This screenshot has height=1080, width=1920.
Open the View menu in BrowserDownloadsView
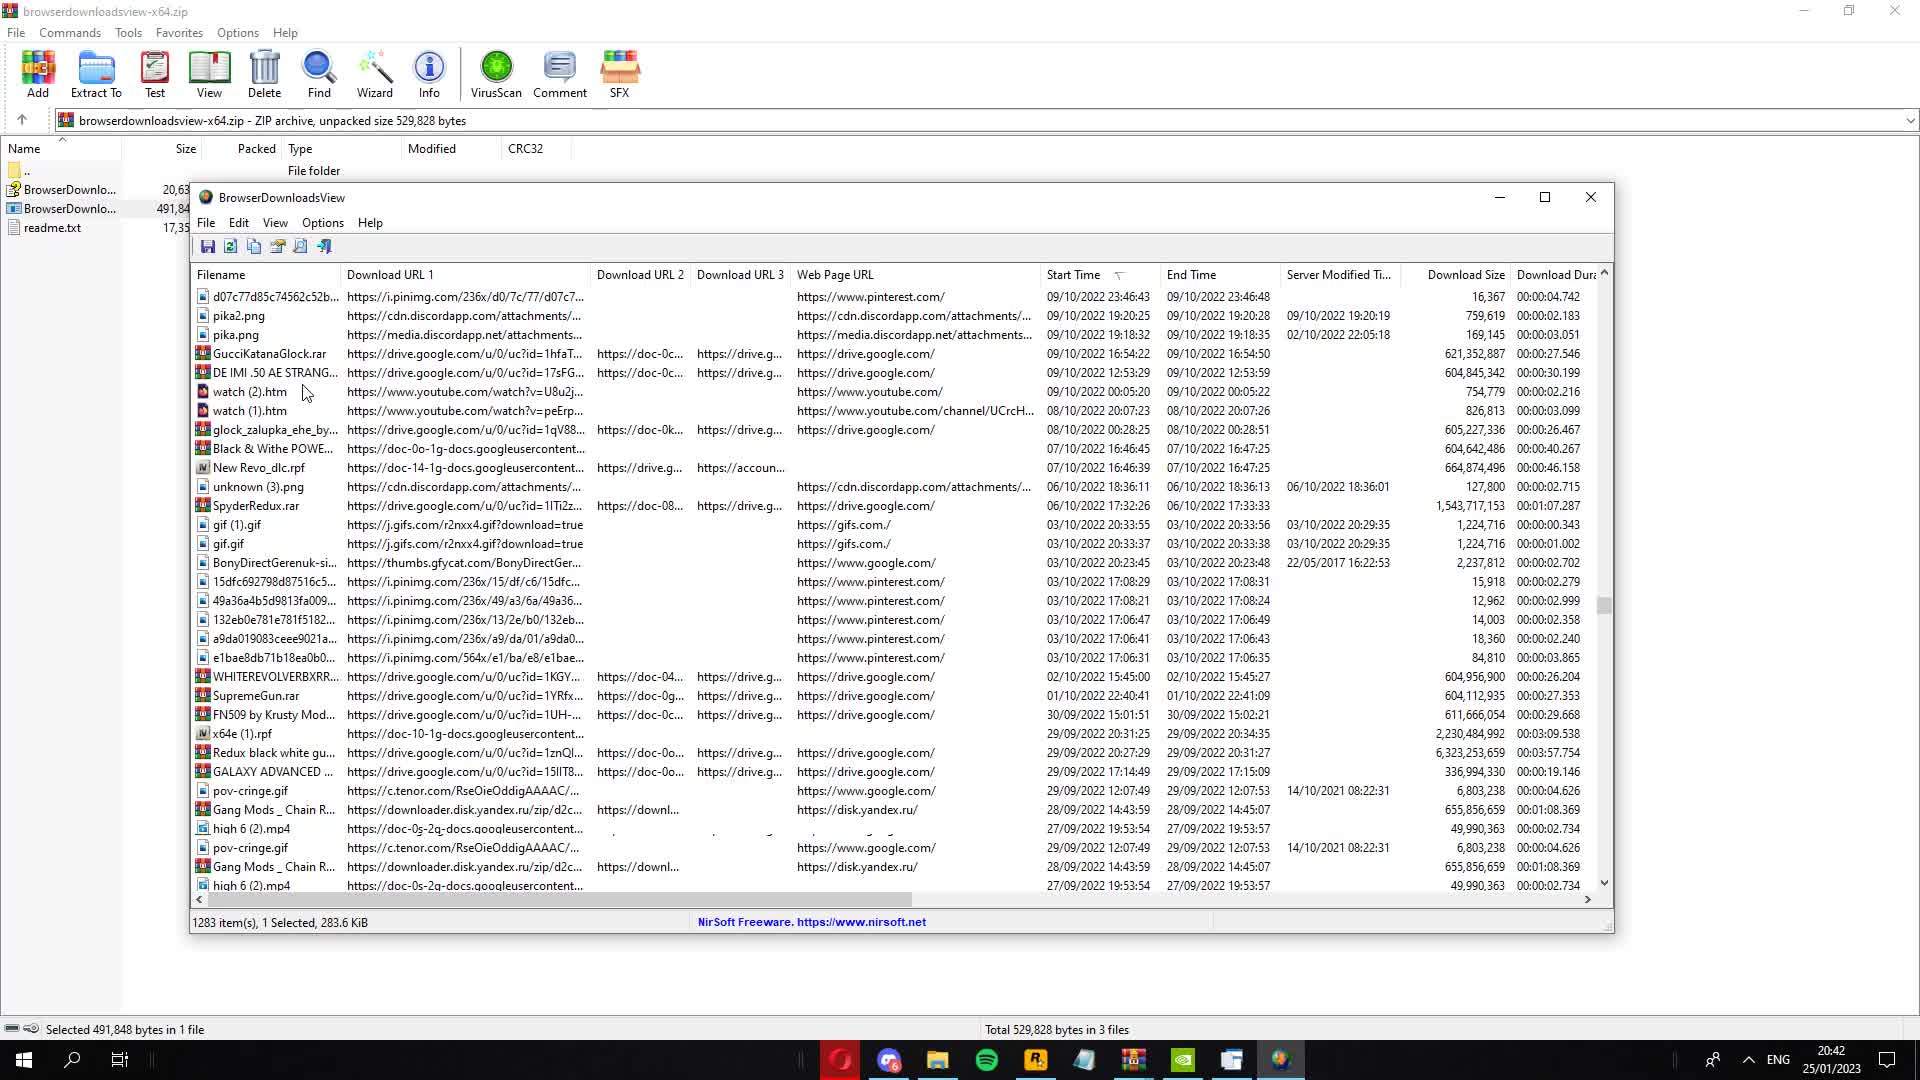click(x=274, y=222)
